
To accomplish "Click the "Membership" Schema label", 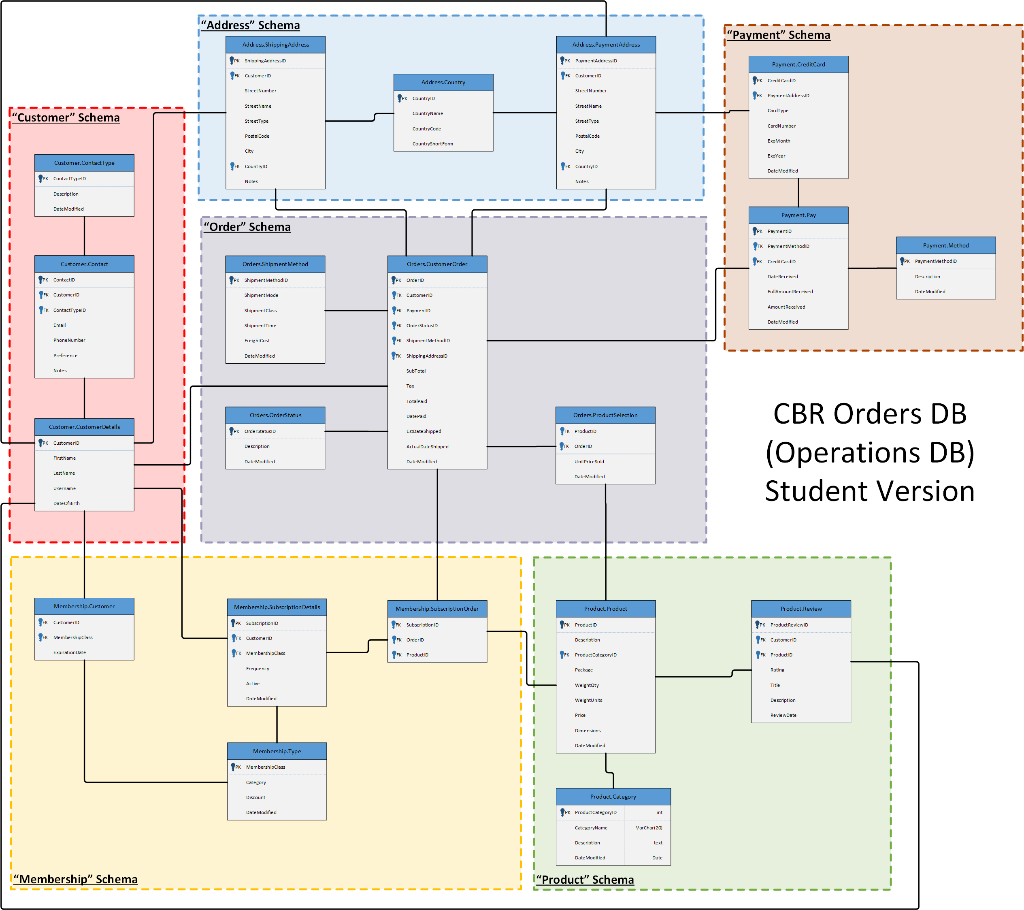I will (73, 881).
